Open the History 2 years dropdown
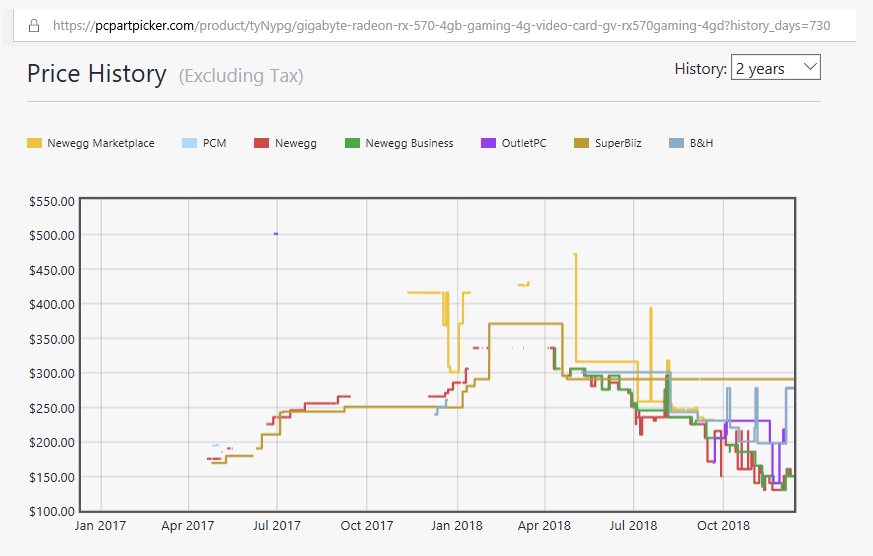The height and width of the screenshot is (556, 873). [x=776, y=67]
